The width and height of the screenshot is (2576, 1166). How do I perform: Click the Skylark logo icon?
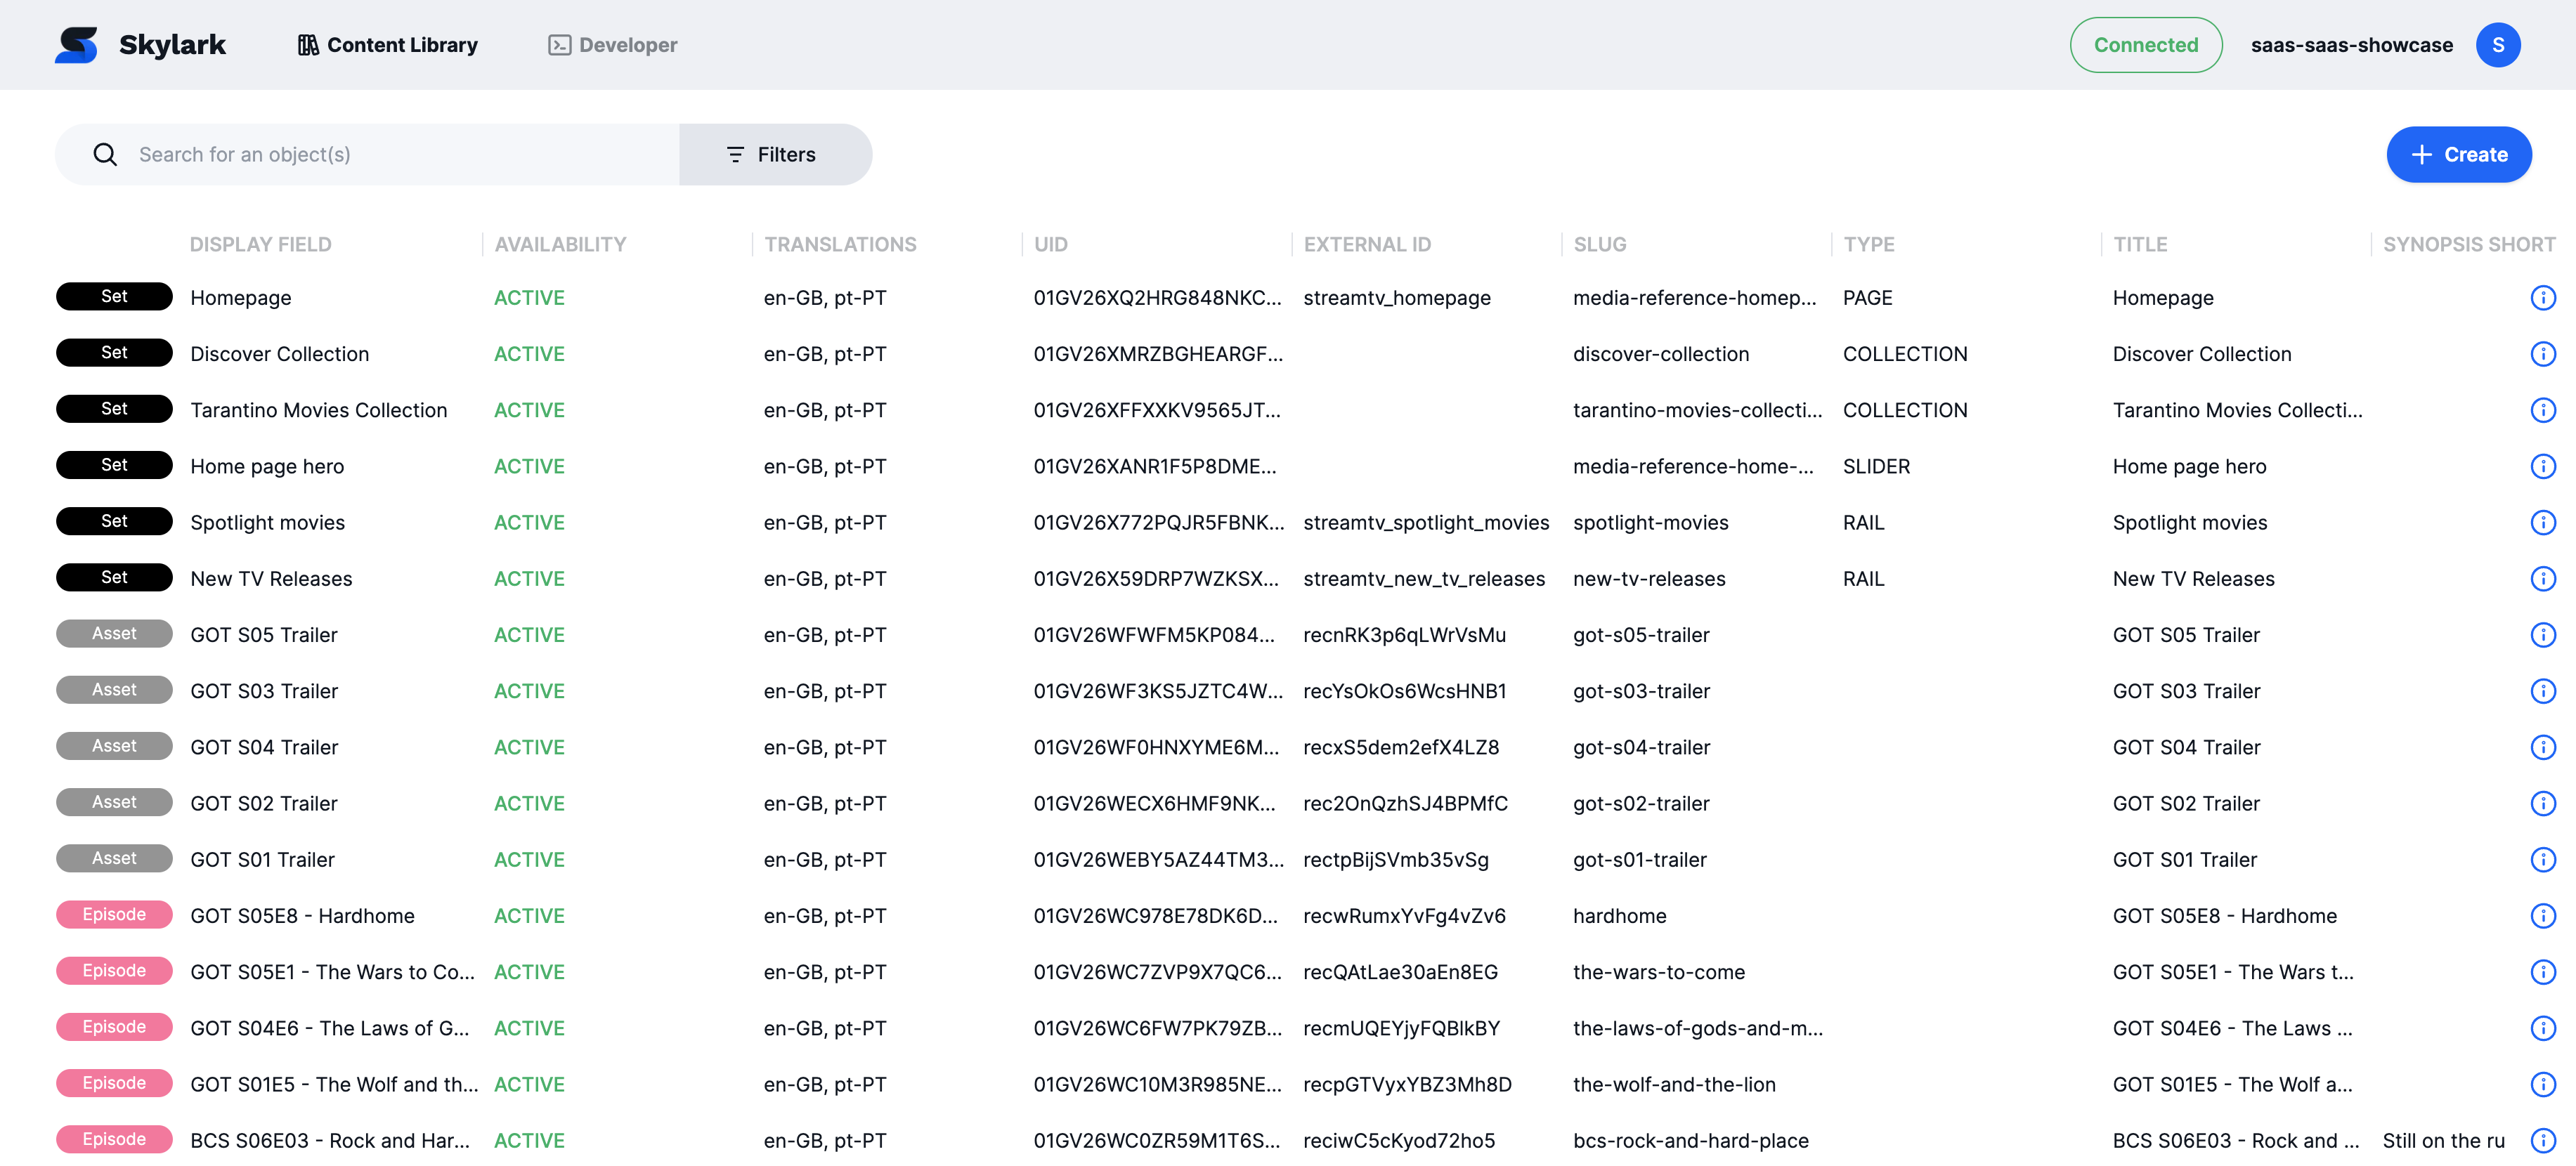pyautogui.click(x=76, y=45)
